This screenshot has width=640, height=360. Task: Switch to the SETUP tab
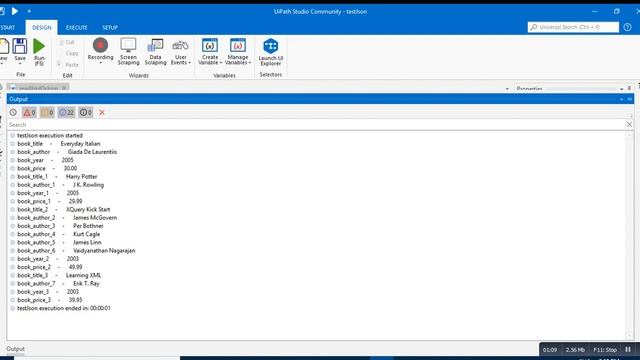point(110,27)
